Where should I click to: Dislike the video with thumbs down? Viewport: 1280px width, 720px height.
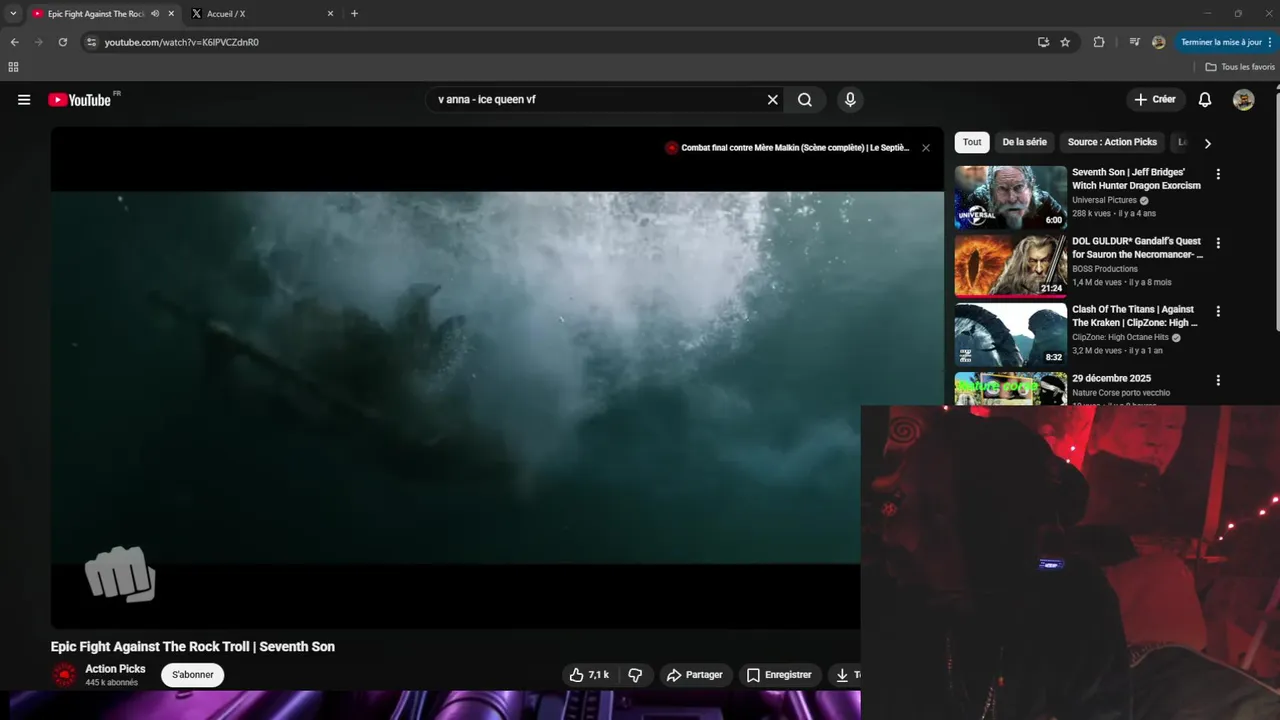pos(635,675)
